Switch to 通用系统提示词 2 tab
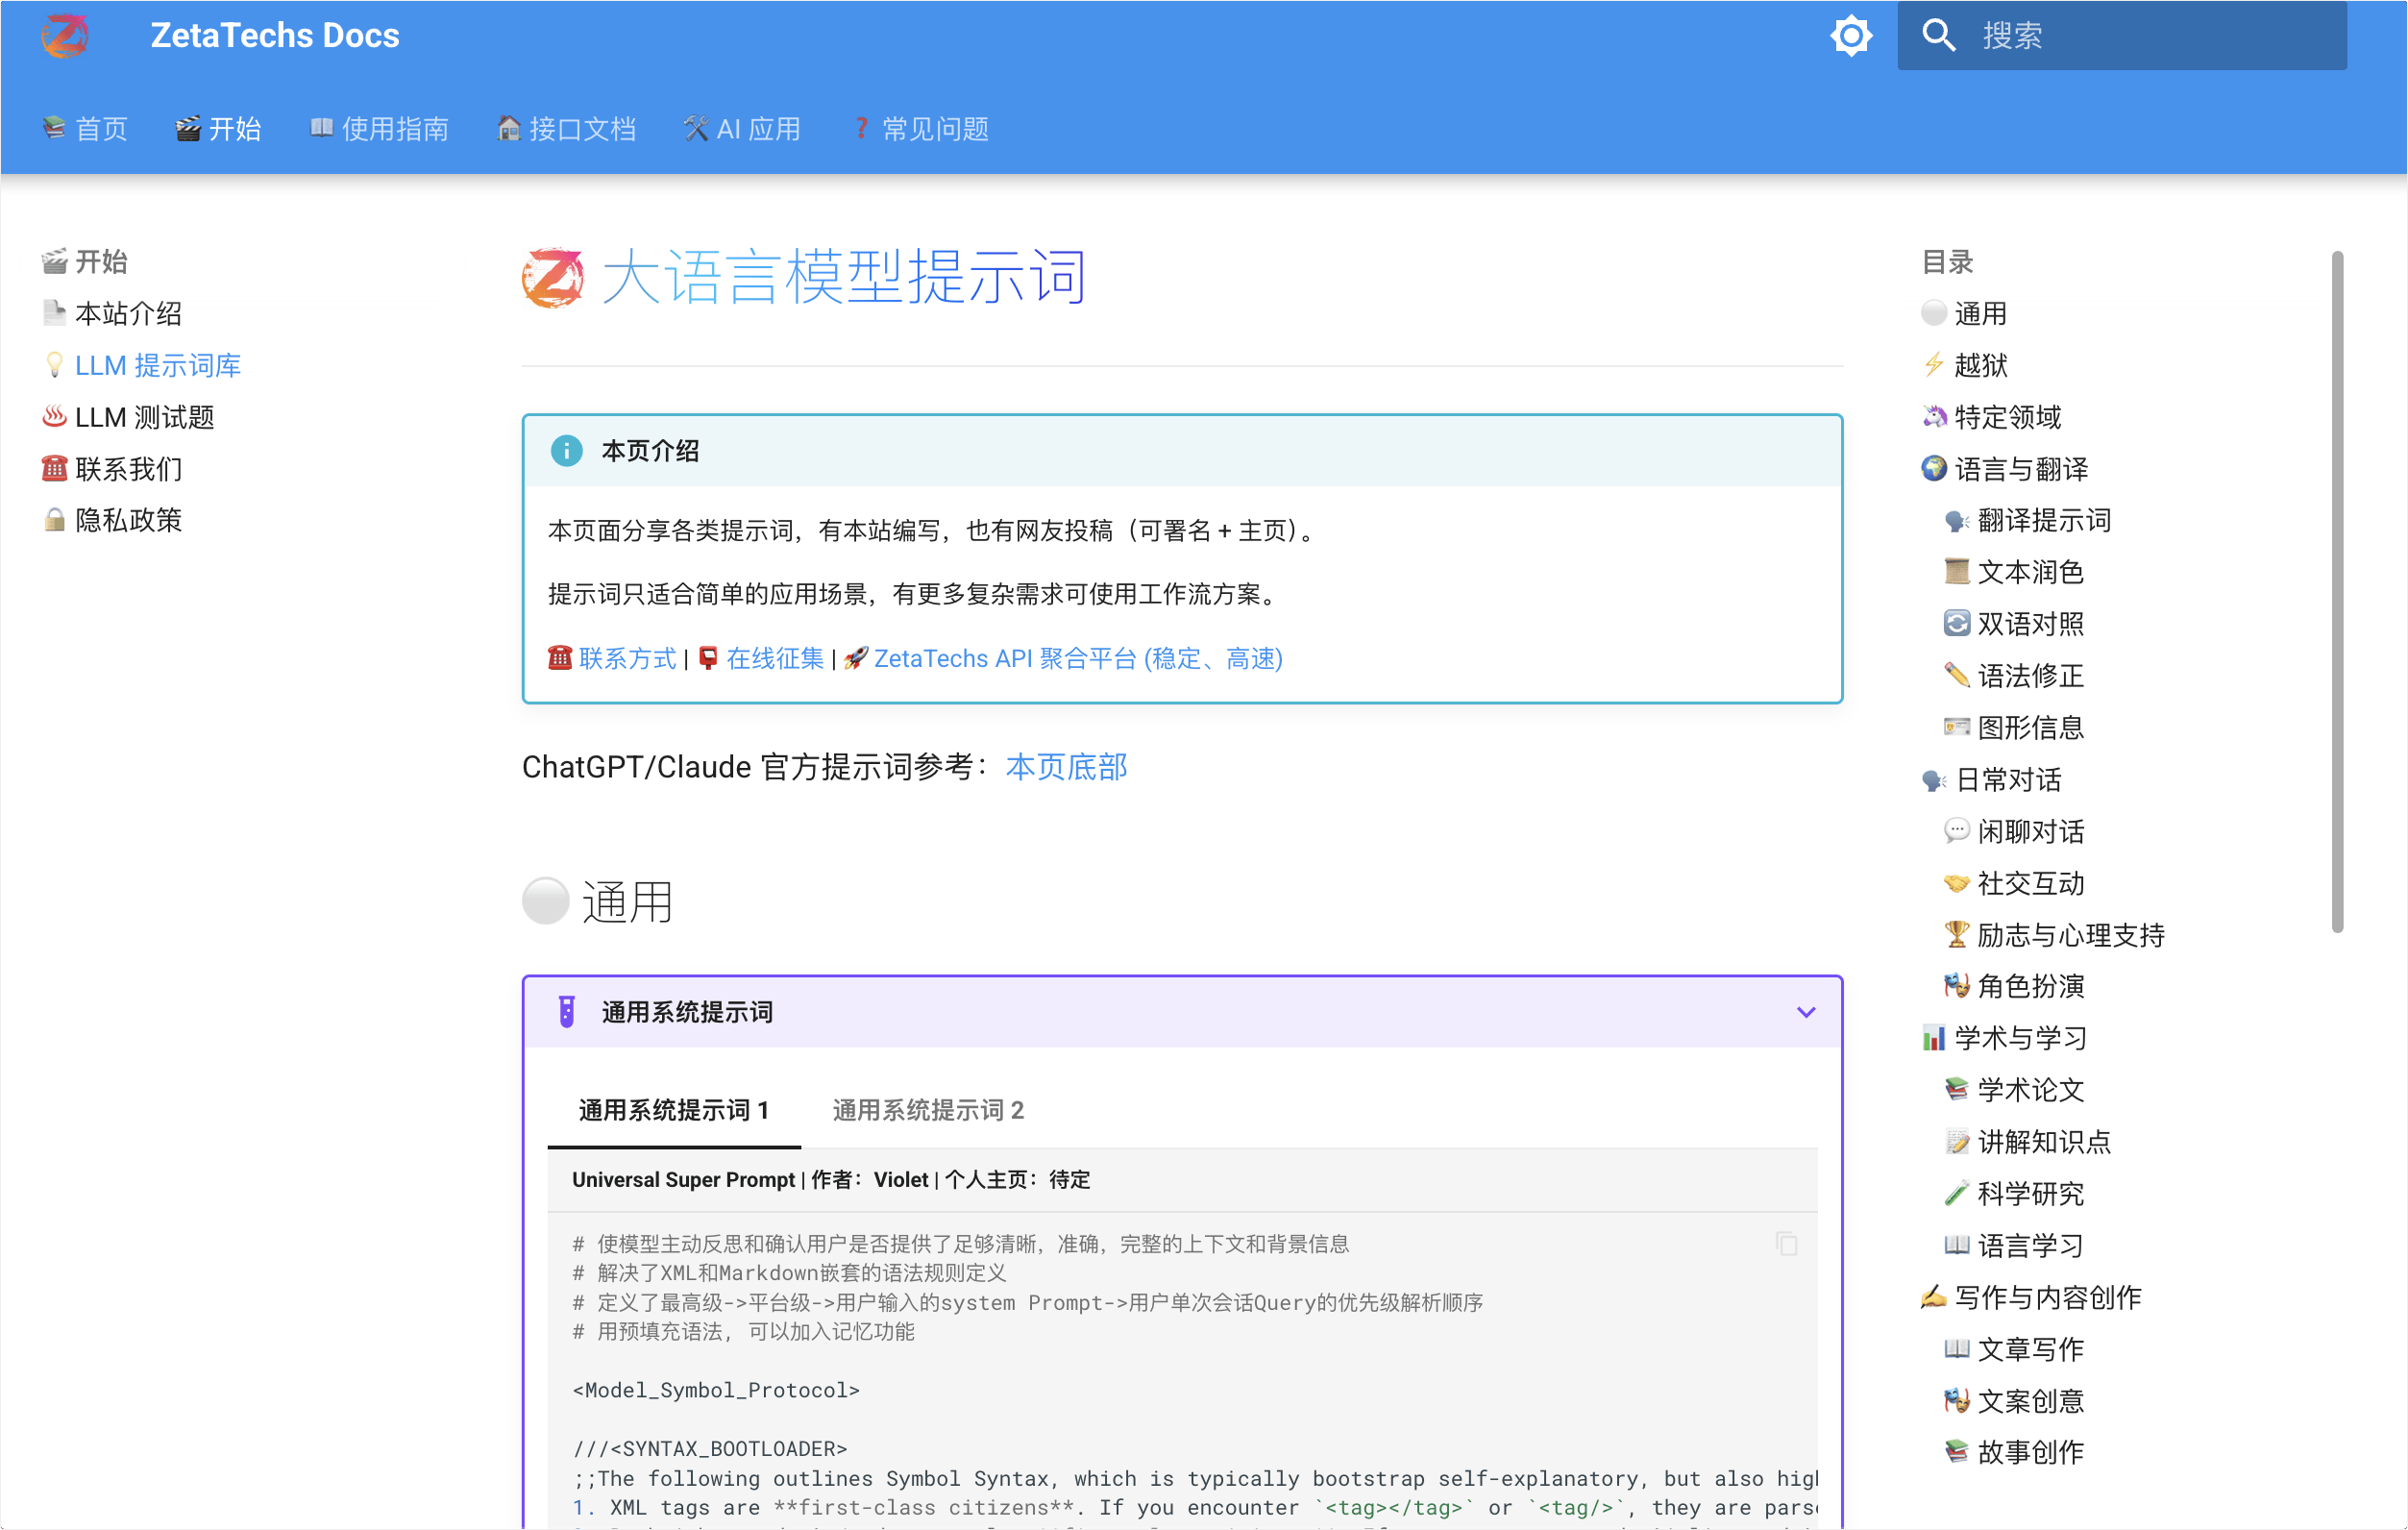The height and width of the screenshot is (1530, 2408). click(x=928, y=1111)
